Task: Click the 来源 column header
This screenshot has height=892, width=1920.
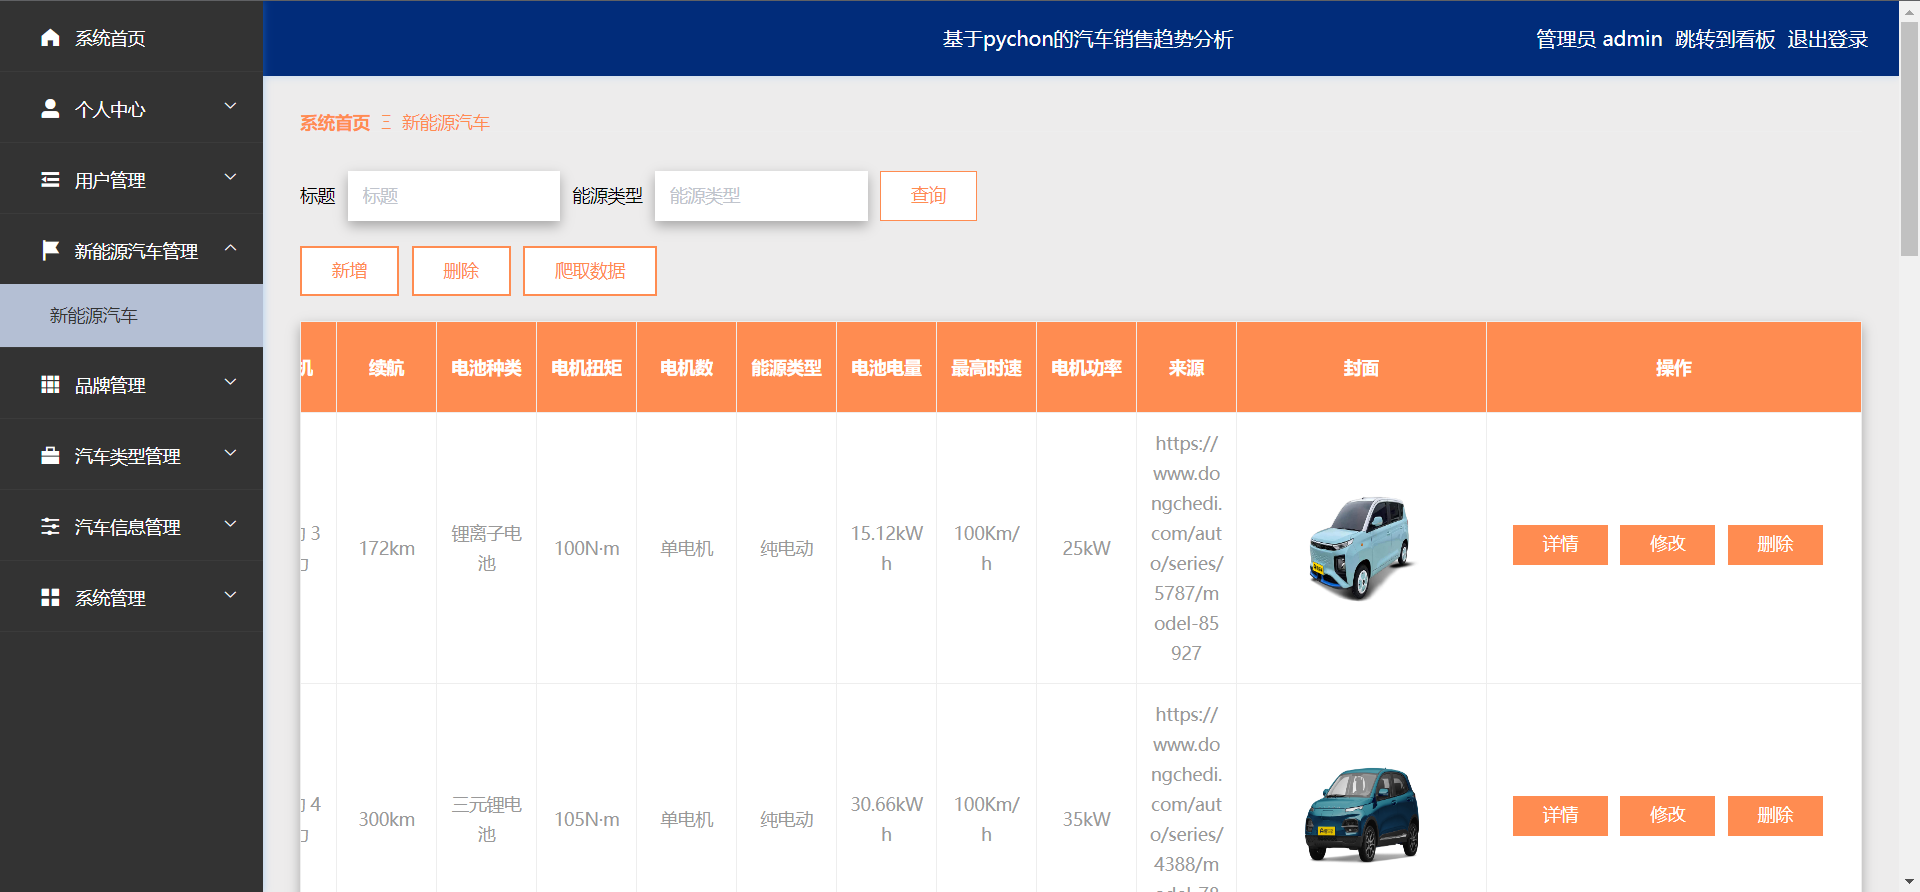Action: coord(1186,368)
